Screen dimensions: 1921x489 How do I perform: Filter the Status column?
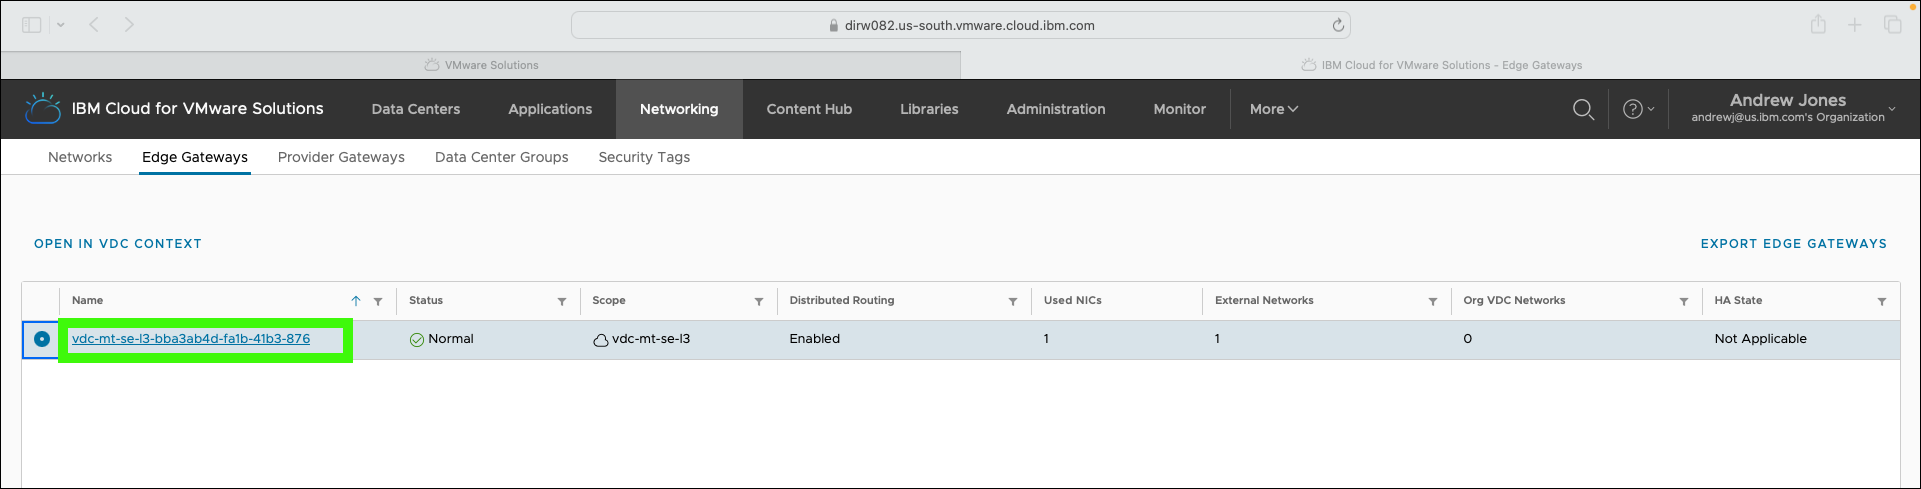tap(562, 301)
